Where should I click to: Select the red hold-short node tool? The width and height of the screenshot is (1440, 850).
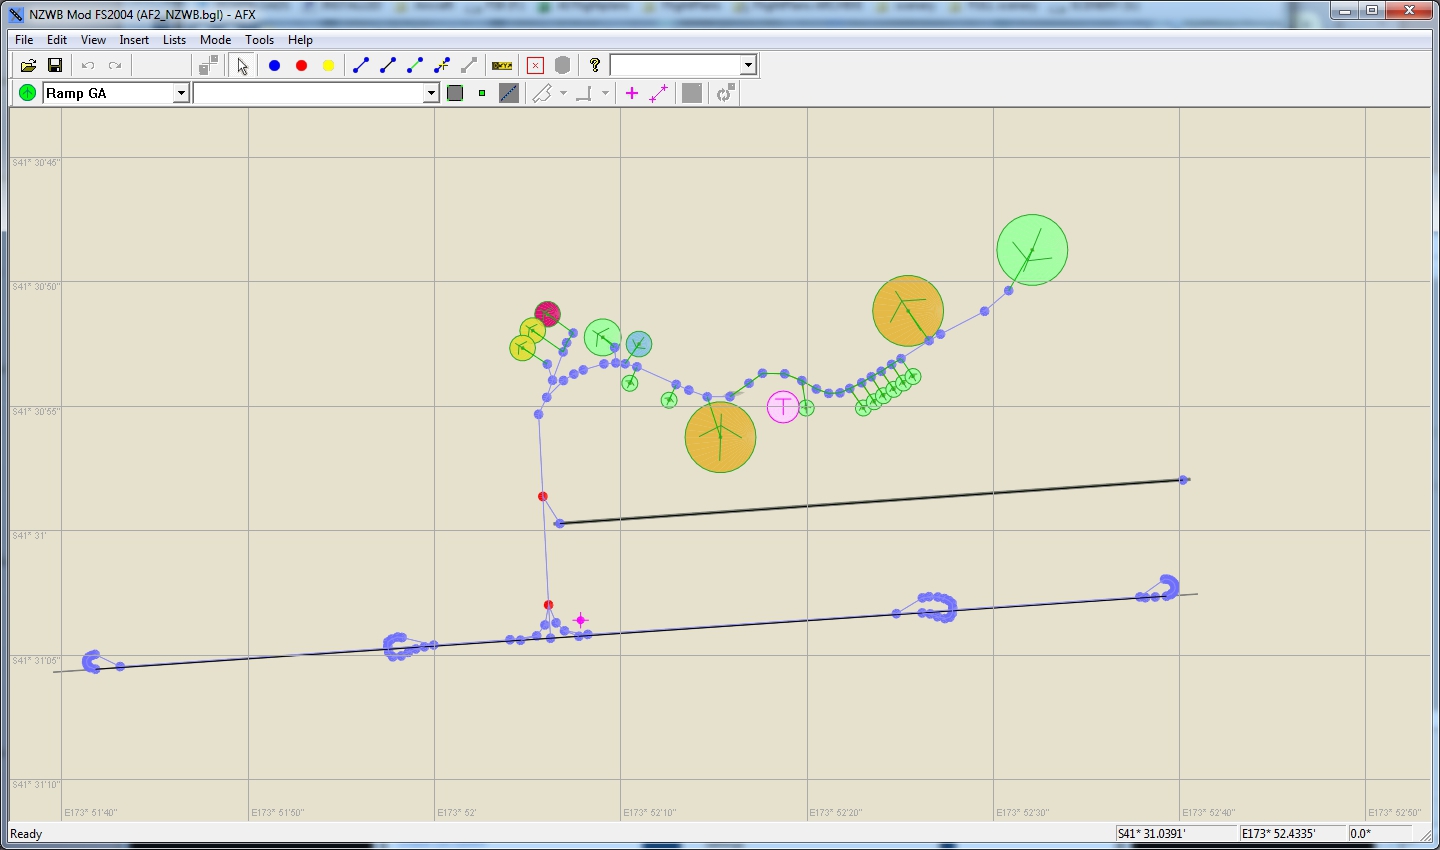[x=301, y=65]
